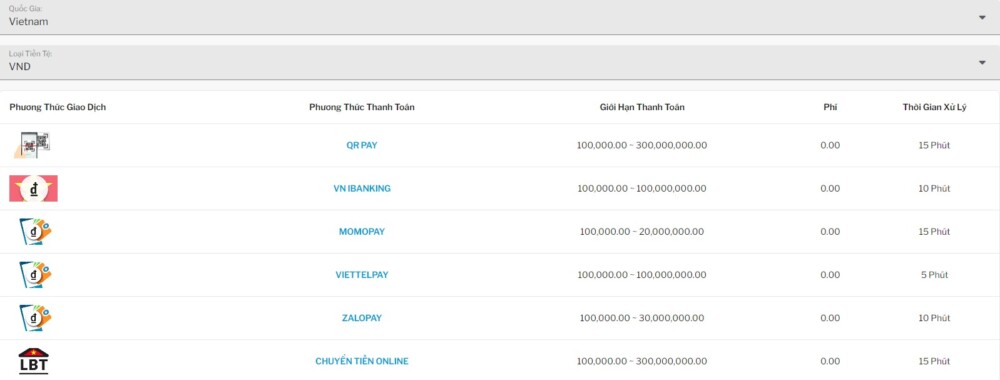Open the Loại Tiền Tệ currency dropdown

500,62
